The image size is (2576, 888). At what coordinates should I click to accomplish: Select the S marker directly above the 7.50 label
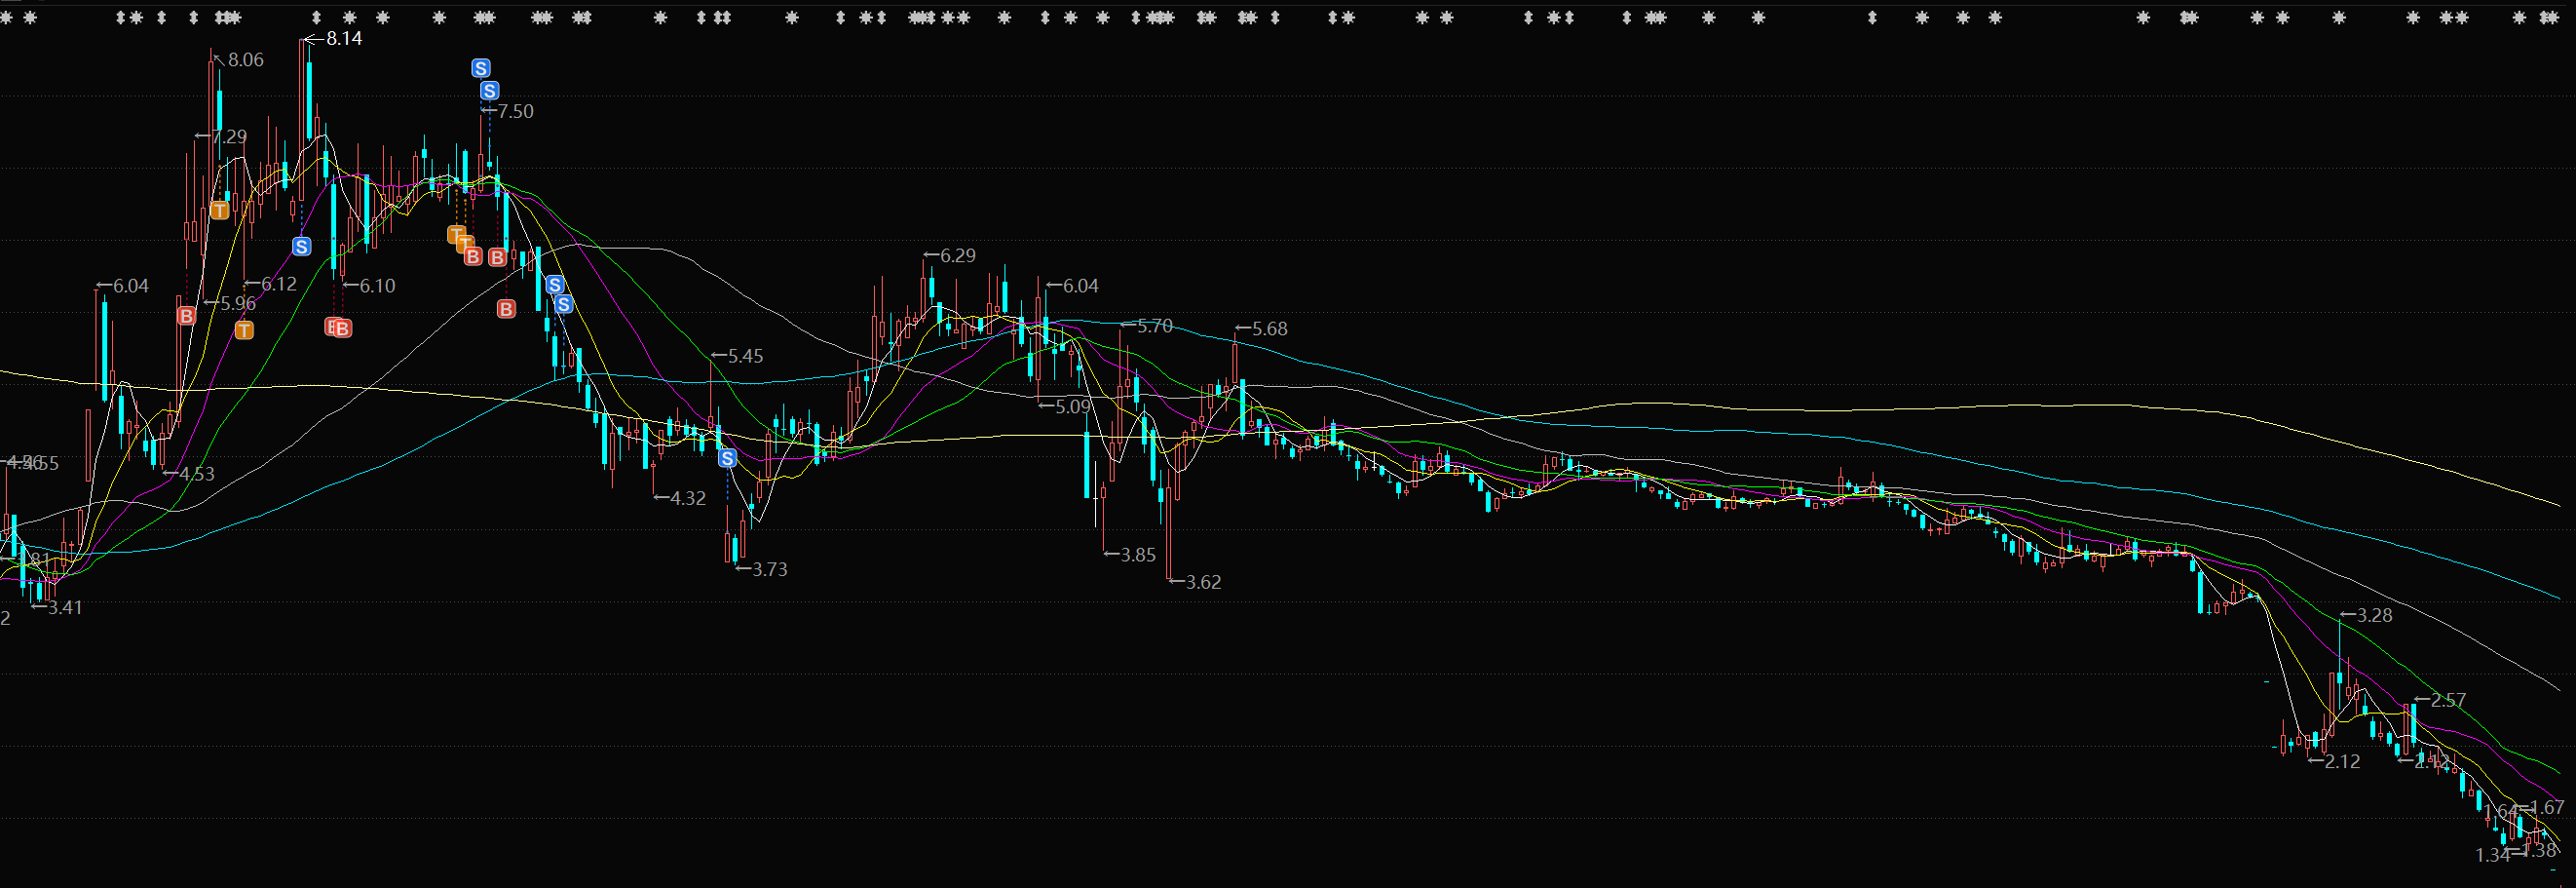click(x=489, y=91)
